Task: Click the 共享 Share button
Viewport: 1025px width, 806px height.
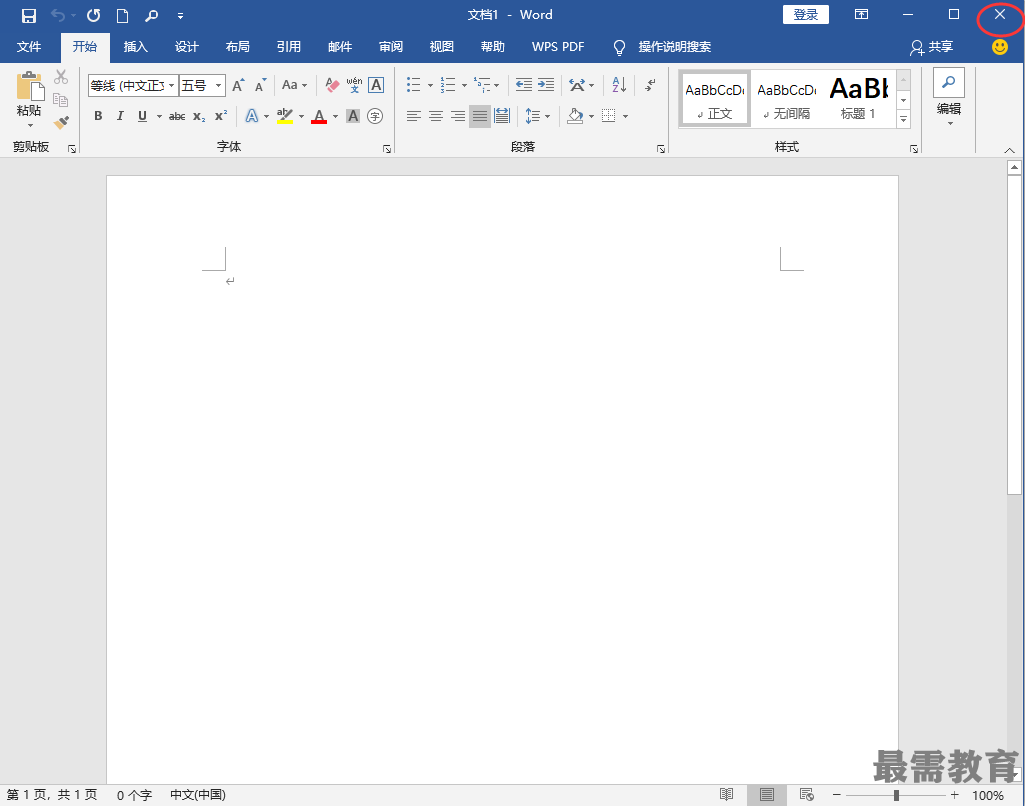Action: tap(931, 47)
